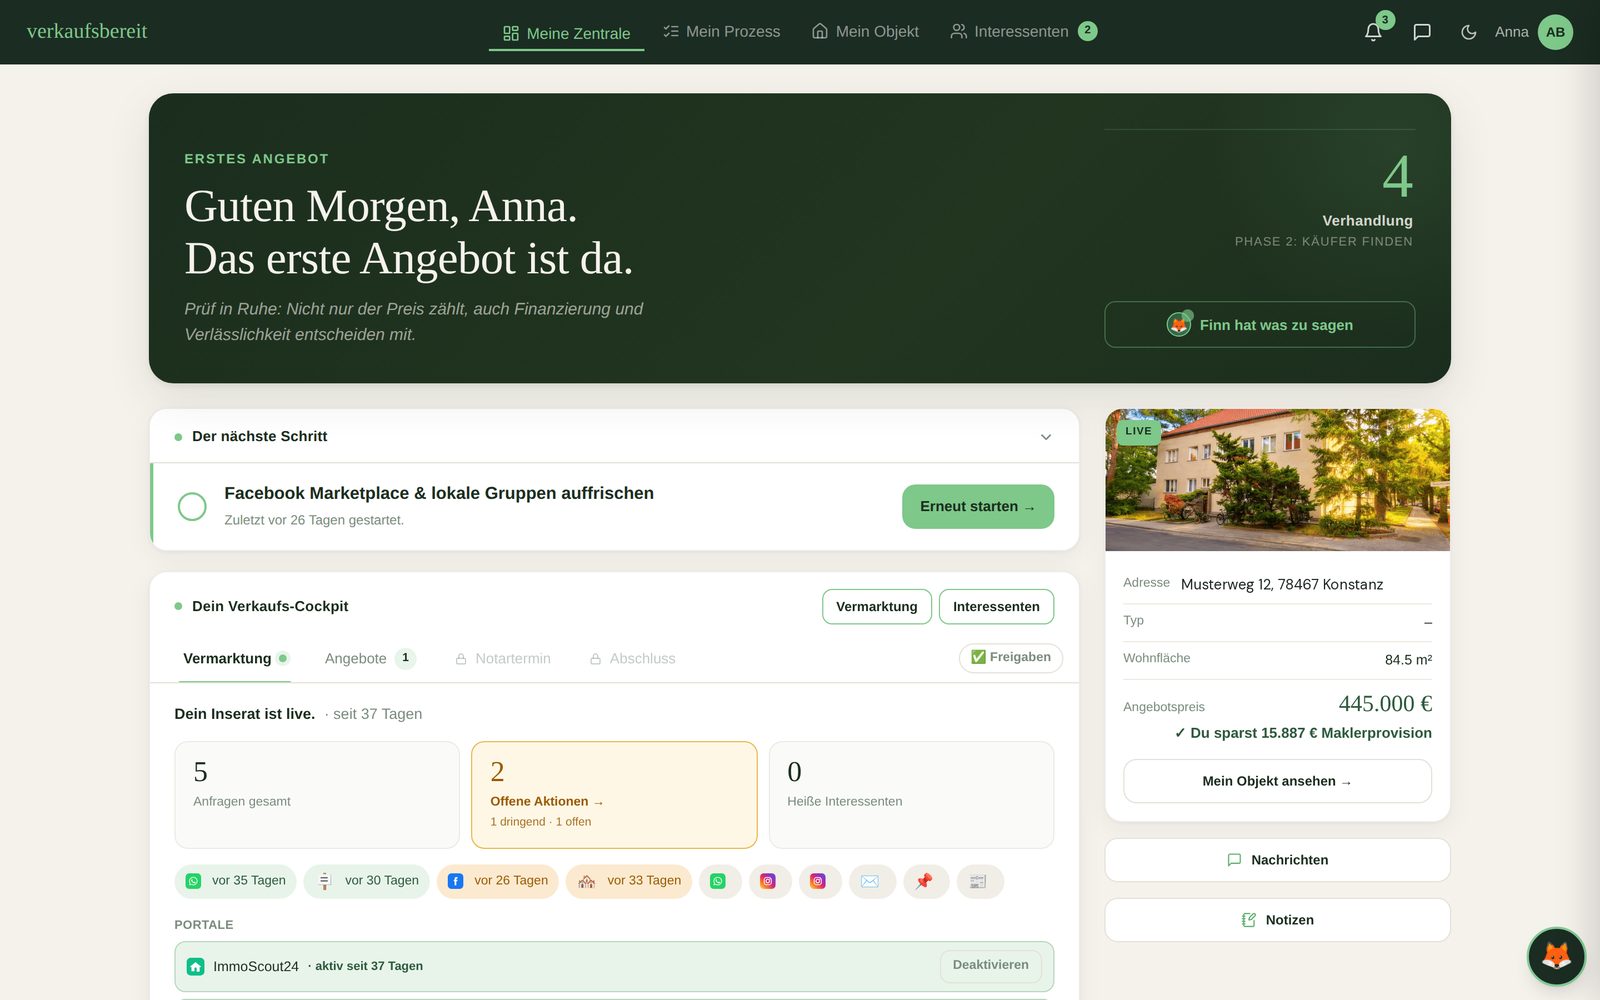Open the 'Offene Aktionen' card

click(x=614, y=795)
